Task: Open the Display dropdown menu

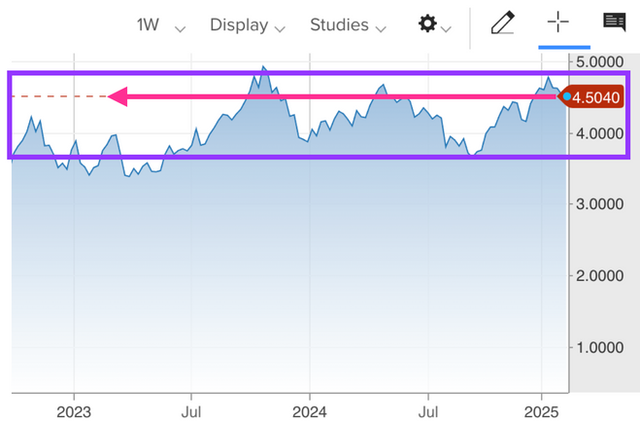Action: pos(247,25)
